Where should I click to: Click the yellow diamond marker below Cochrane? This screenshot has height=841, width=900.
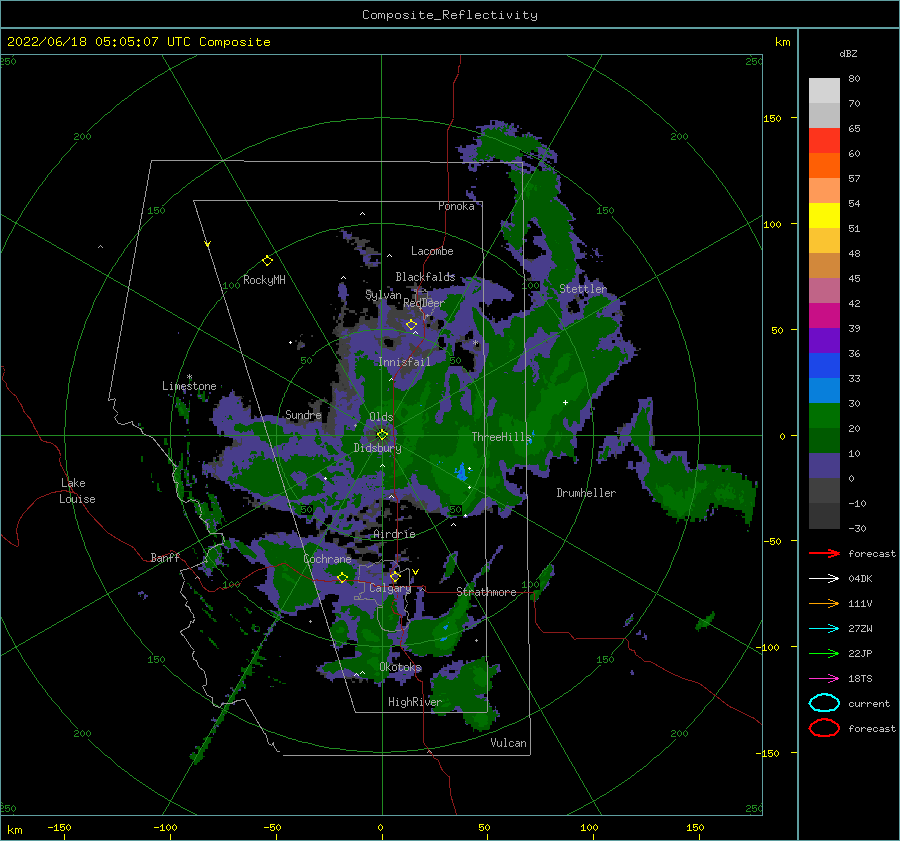[342, 577]
